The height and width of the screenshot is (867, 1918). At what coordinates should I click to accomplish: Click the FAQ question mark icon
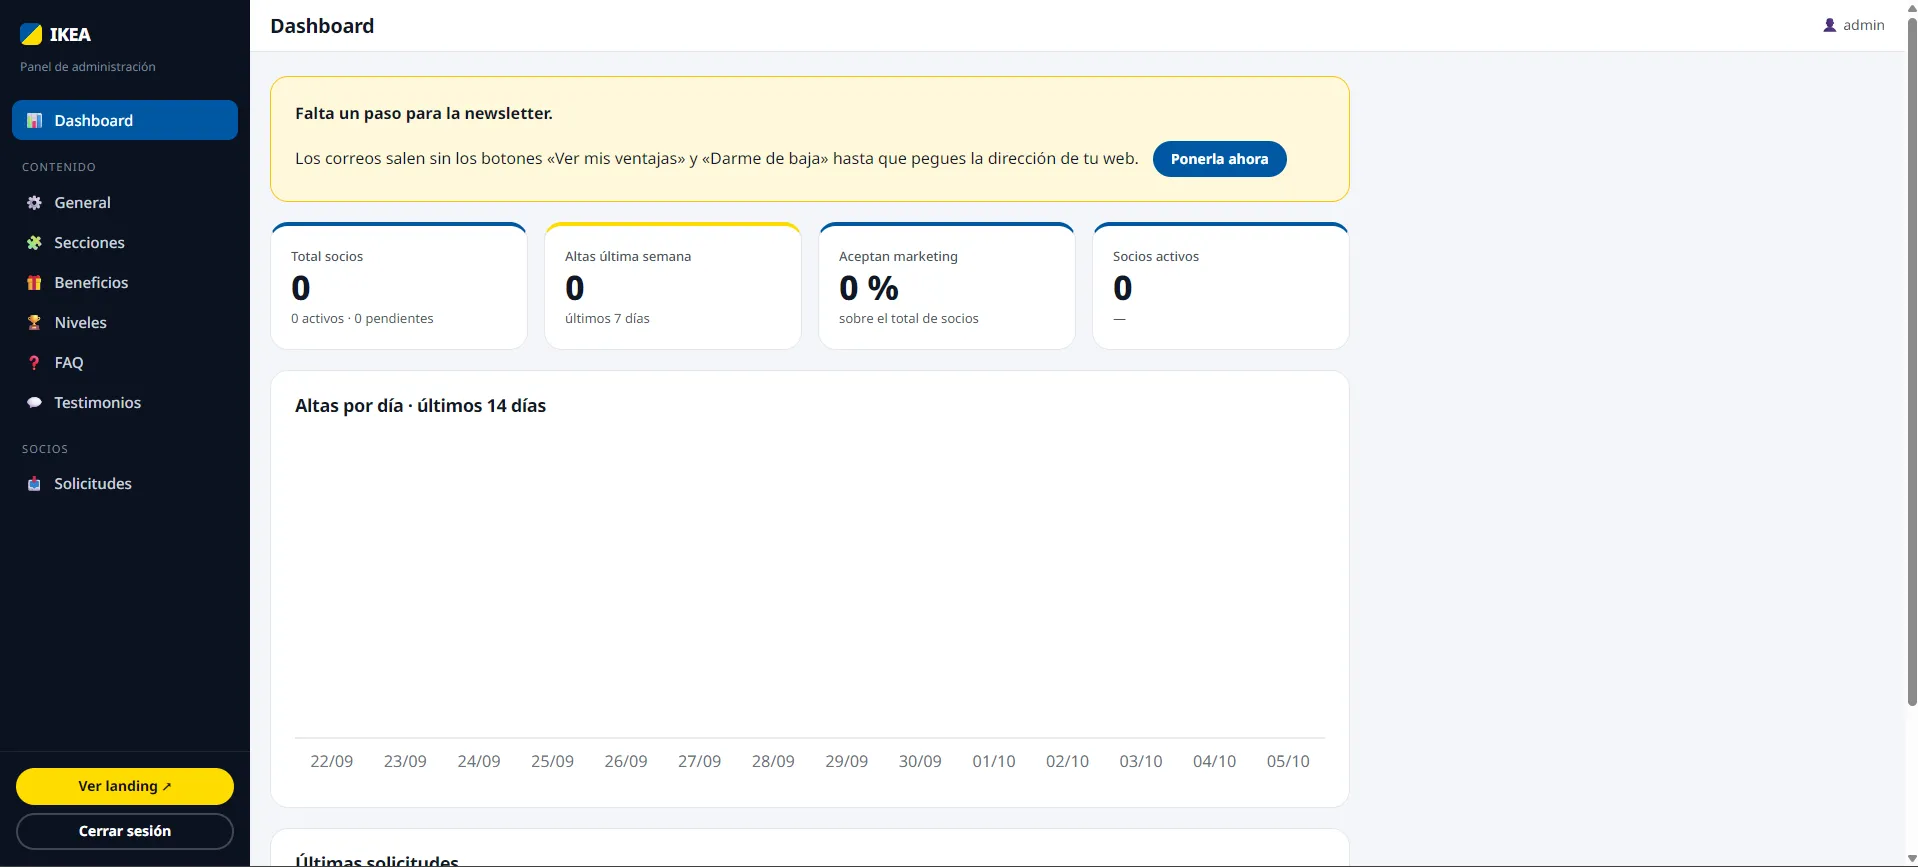pyautogui.click(x=34, y=363)
